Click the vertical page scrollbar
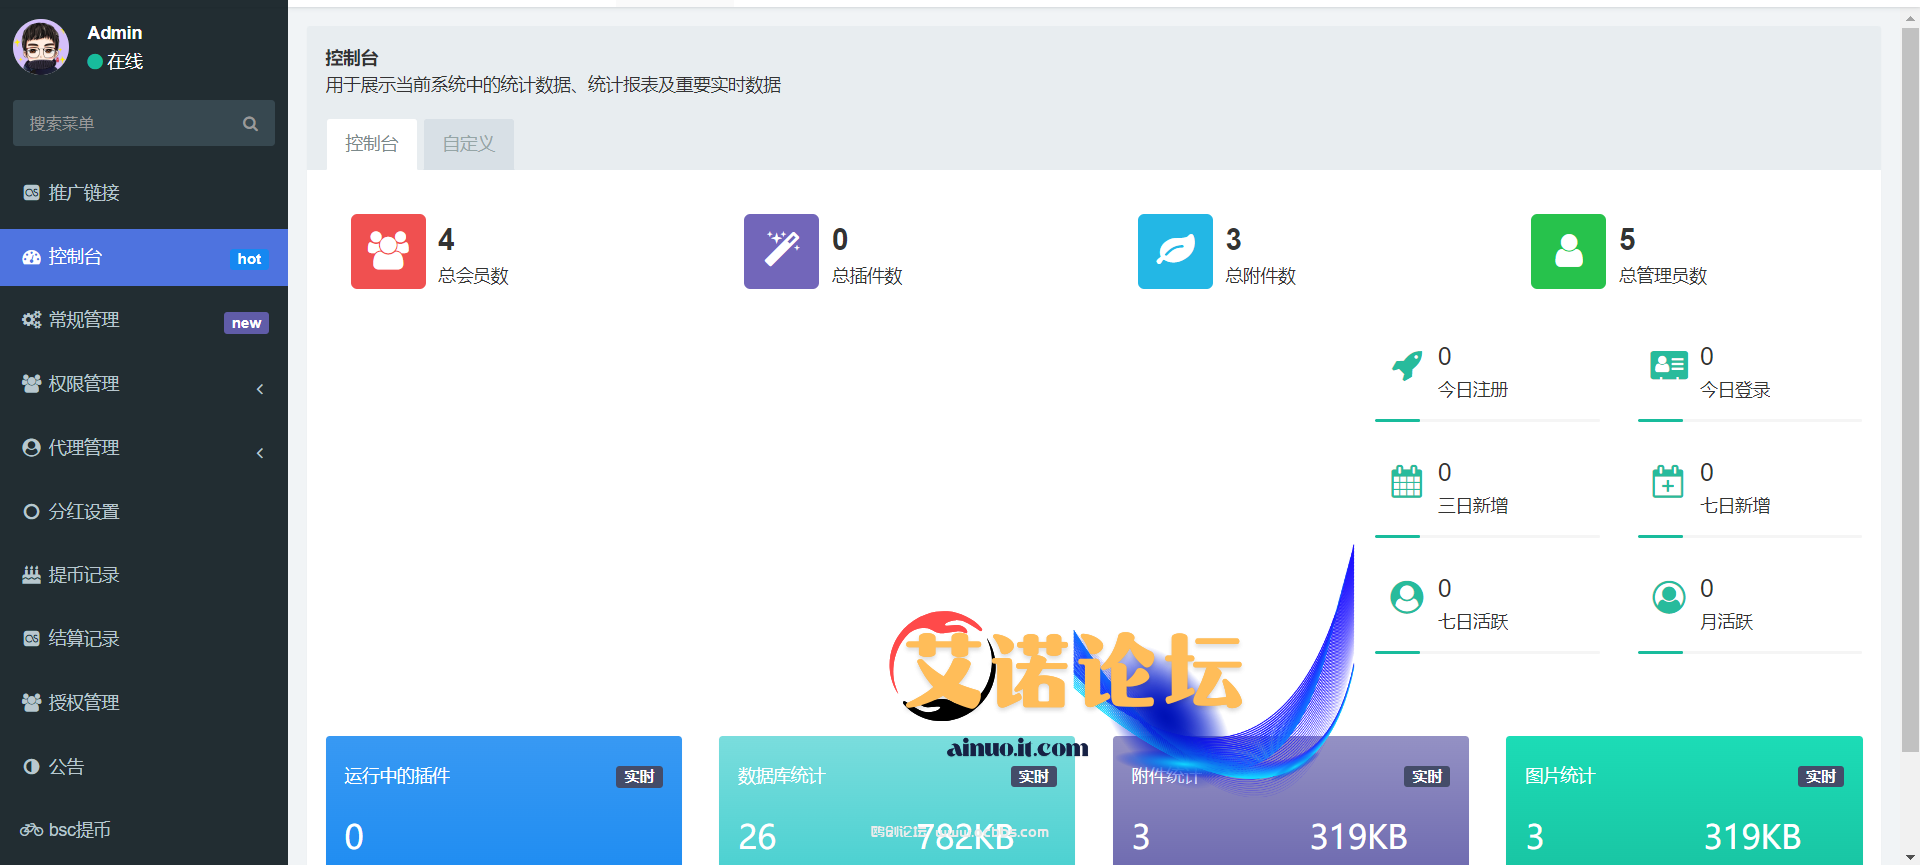The image size is (1920, 865). point(1910,400)
